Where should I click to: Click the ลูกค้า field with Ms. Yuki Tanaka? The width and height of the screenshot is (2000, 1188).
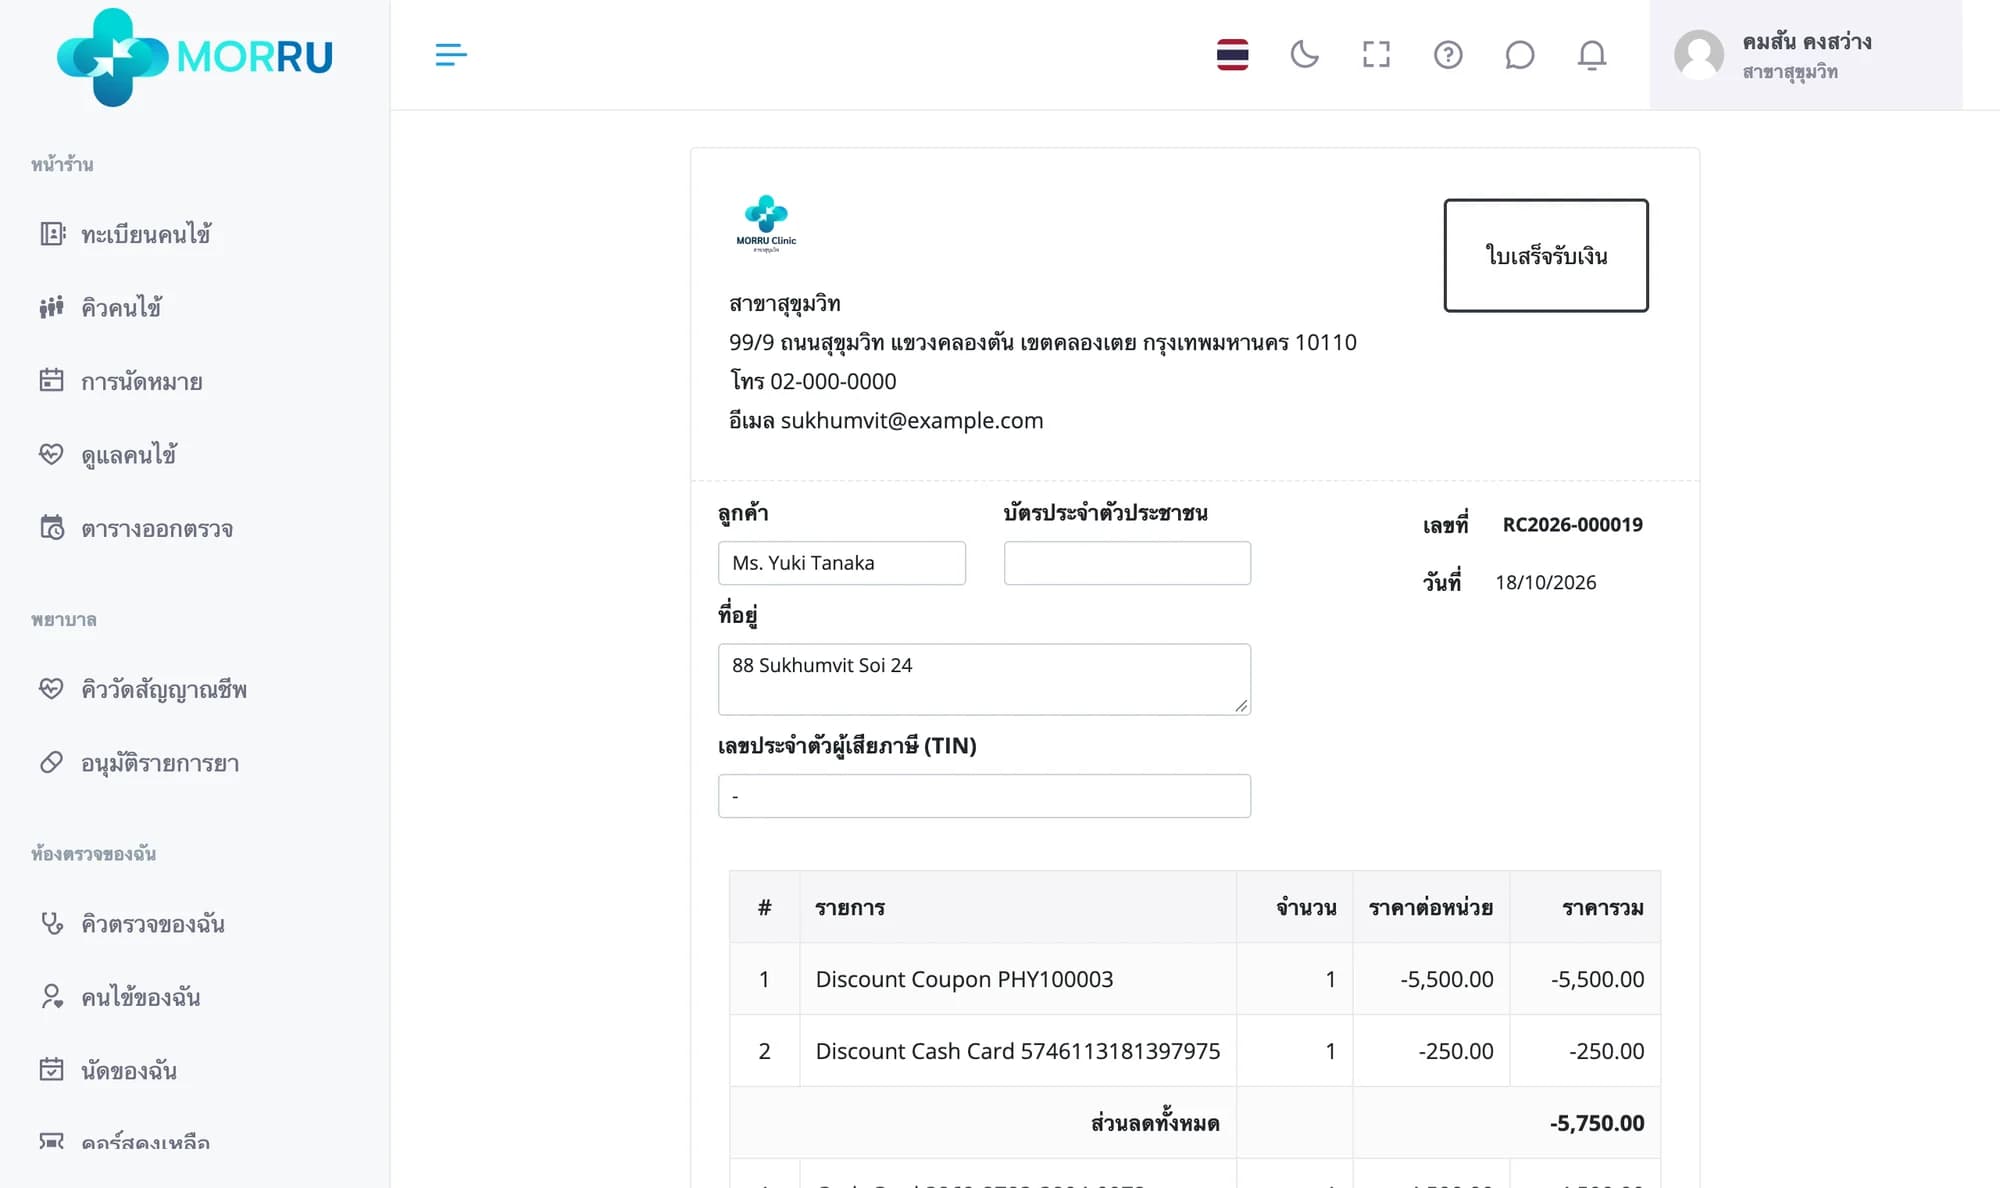point(842,563)
